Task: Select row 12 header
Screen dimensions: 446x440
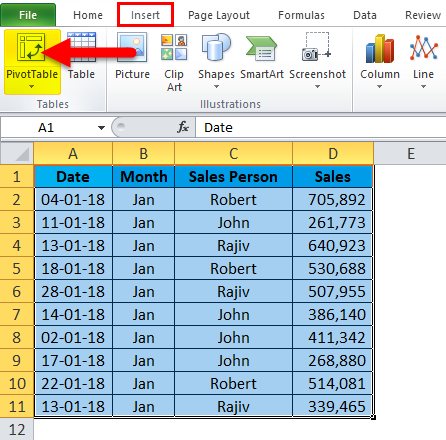Action: point(17,429)
